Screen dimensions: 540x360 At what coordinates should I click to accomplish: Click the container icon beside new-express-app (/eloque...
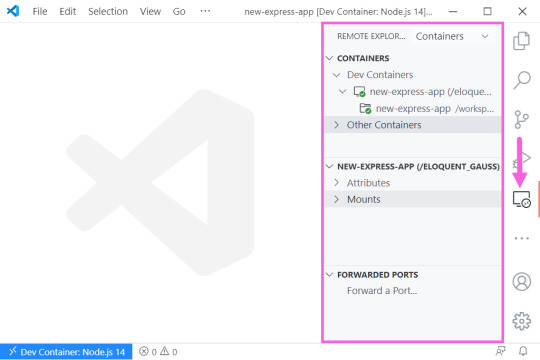click(x=360, y=92)
